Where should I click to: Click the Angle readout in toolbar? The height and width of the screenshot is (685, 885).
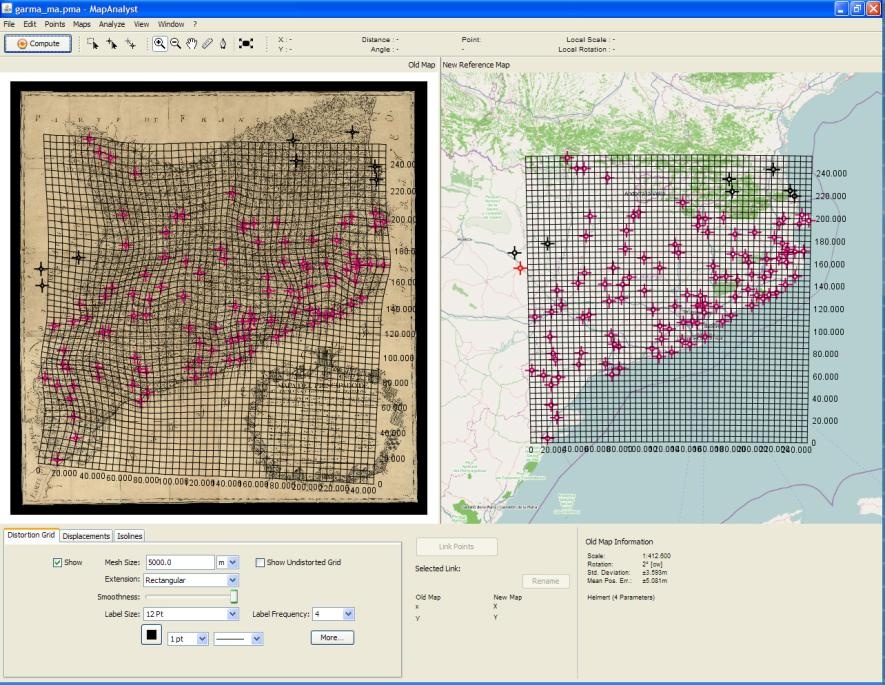384,49
